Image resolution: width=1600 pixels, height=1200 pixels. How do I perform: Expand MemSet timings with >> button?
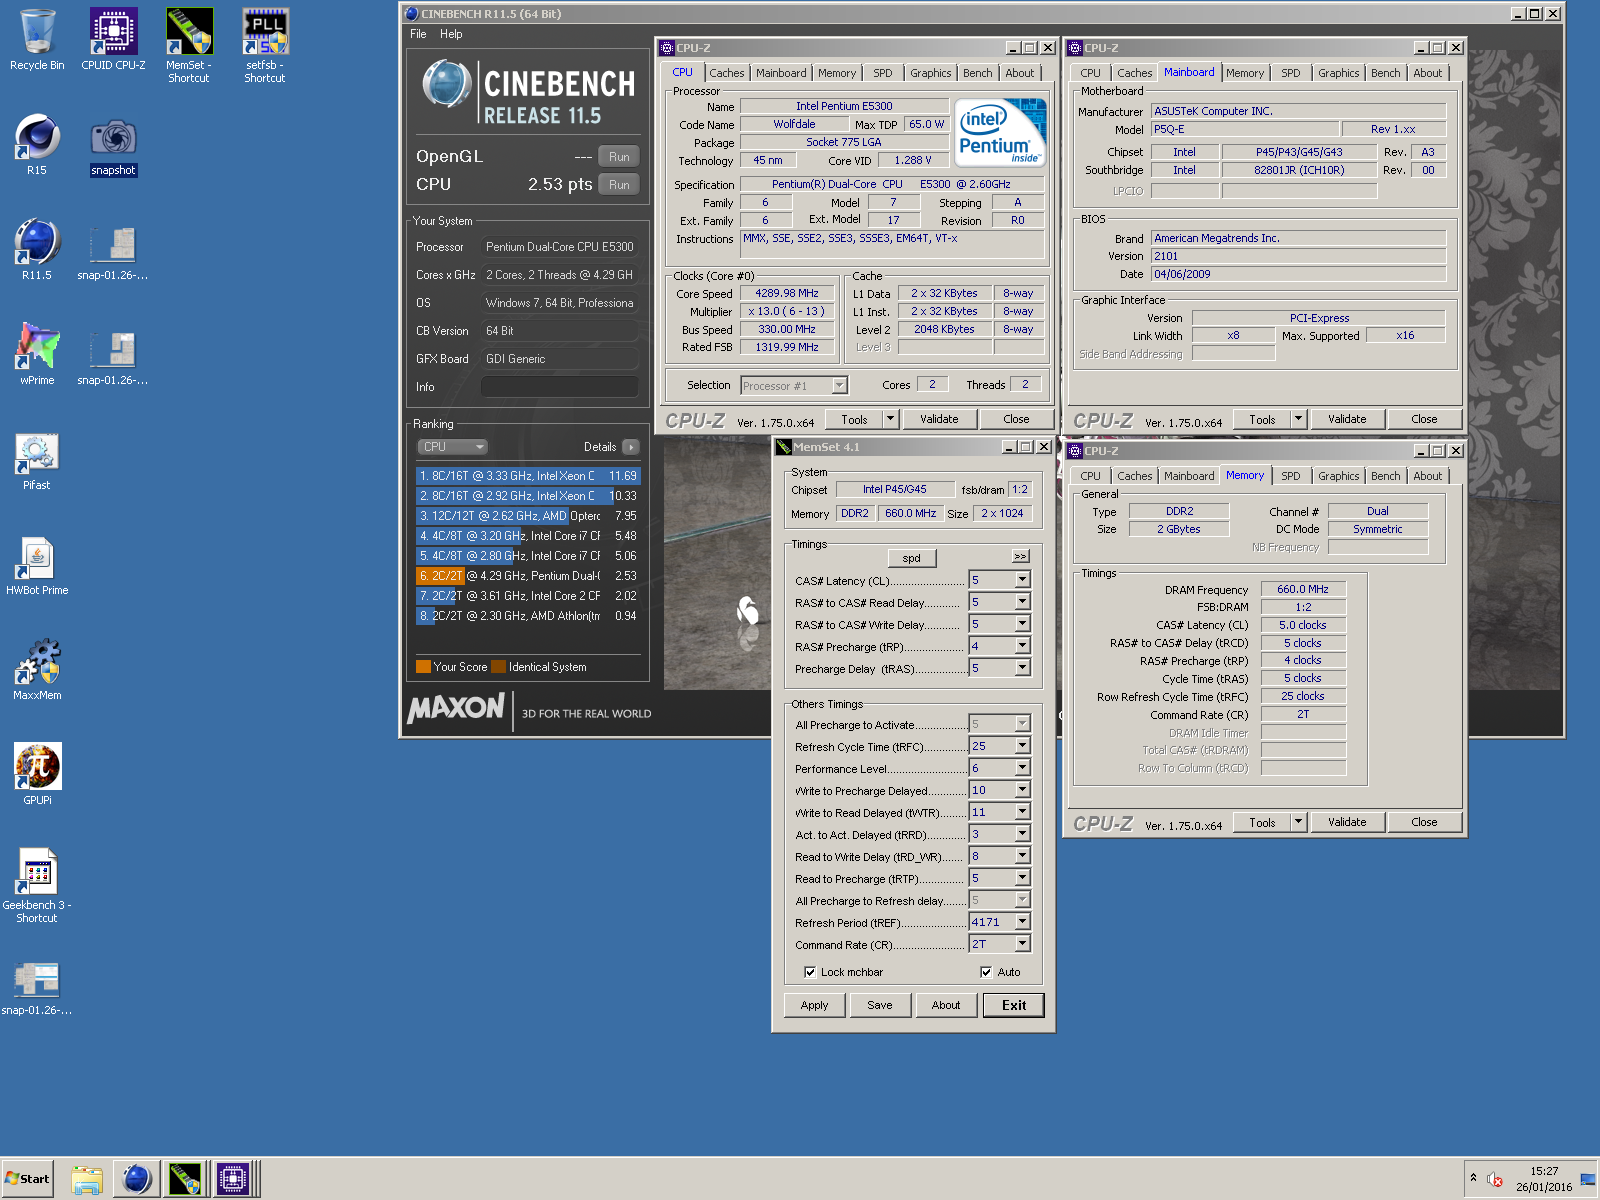click(x=1020, y=556)
